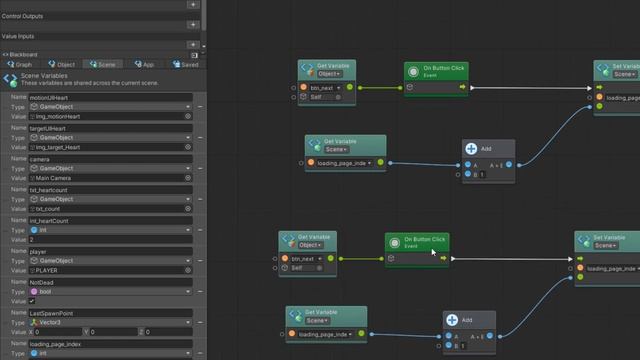Click the upper Add node plus icon

click(471, 149)
